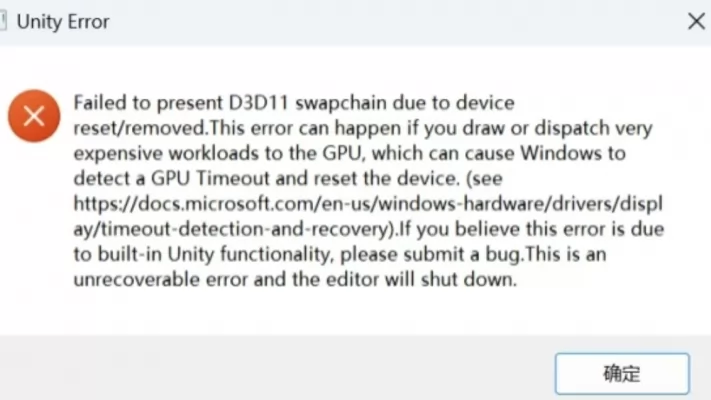Select the "reset/removed" text
Image resolution: width=711 pixels, height=400 pixels.
pyautogui.click(x=140, y=128)
